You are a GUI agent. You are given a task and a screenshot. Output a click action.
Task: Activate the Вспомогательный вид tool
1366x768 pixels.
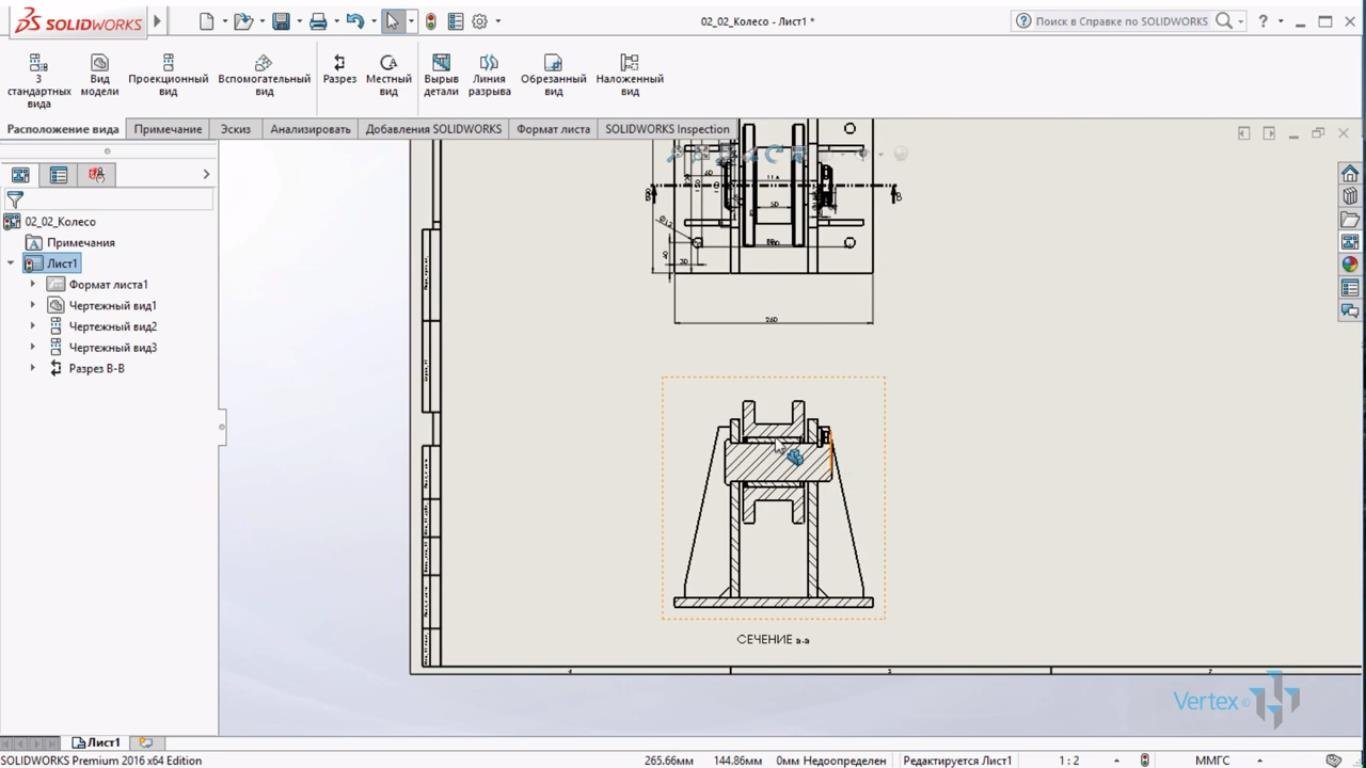pyautogui.click(x=264, y=70)
